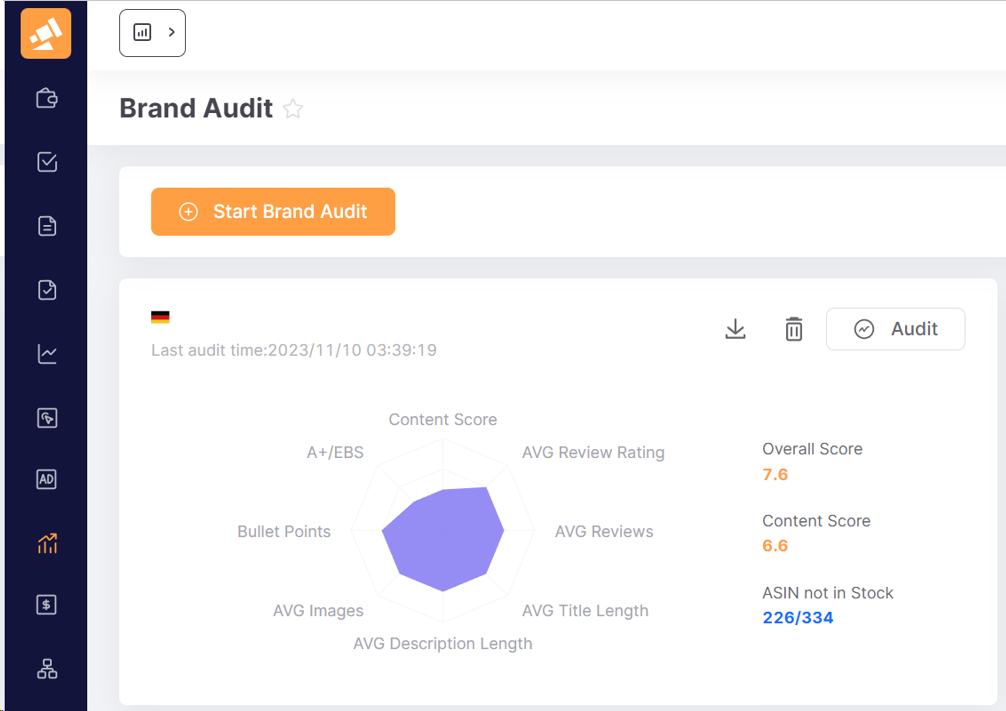Viewport: 1006px width, 711px height.
Task: Click the hierarchy org-chart icon in sidebar
Action: [x=47, y=669]
